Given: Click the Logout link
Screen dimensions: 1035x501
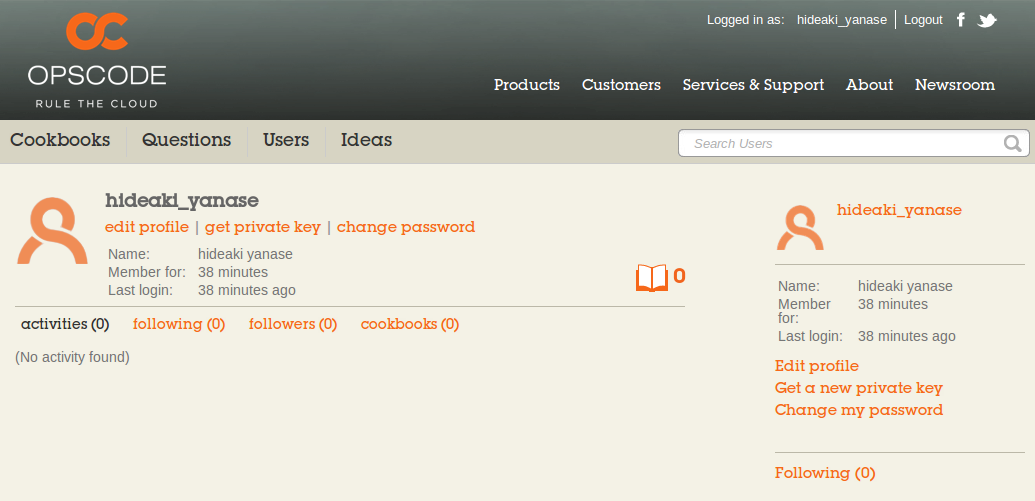Looking at the screenshot, I should (923, 20).
